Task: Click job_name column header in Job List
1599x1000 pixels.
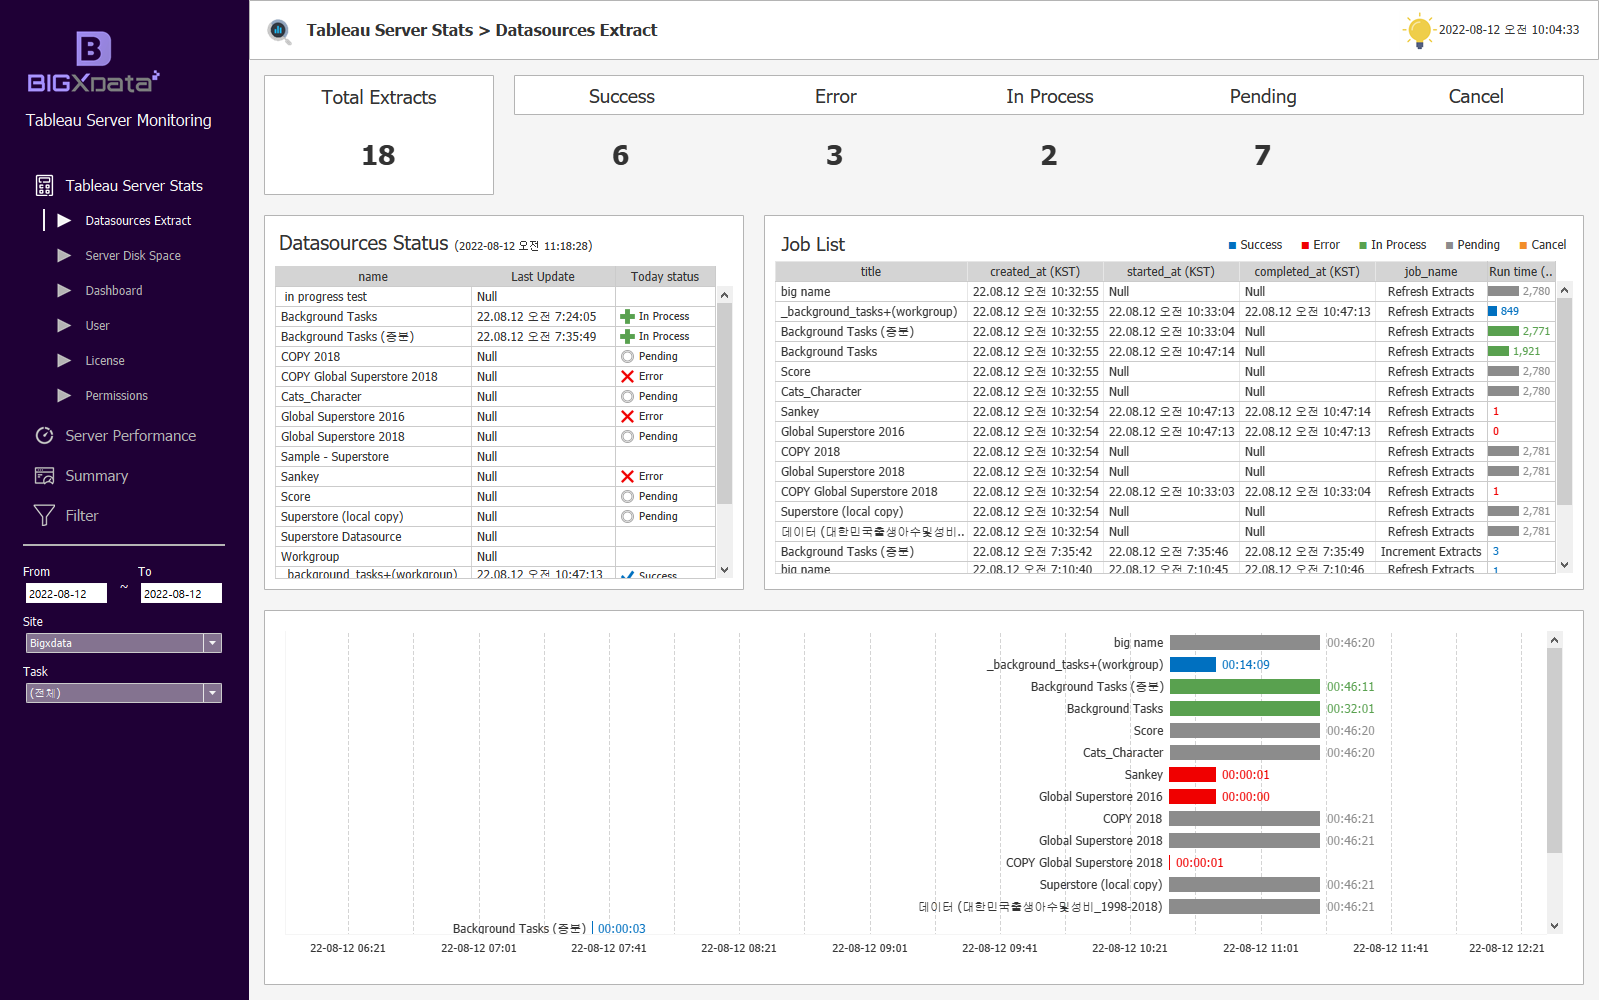Action: tap(1430, 272)
